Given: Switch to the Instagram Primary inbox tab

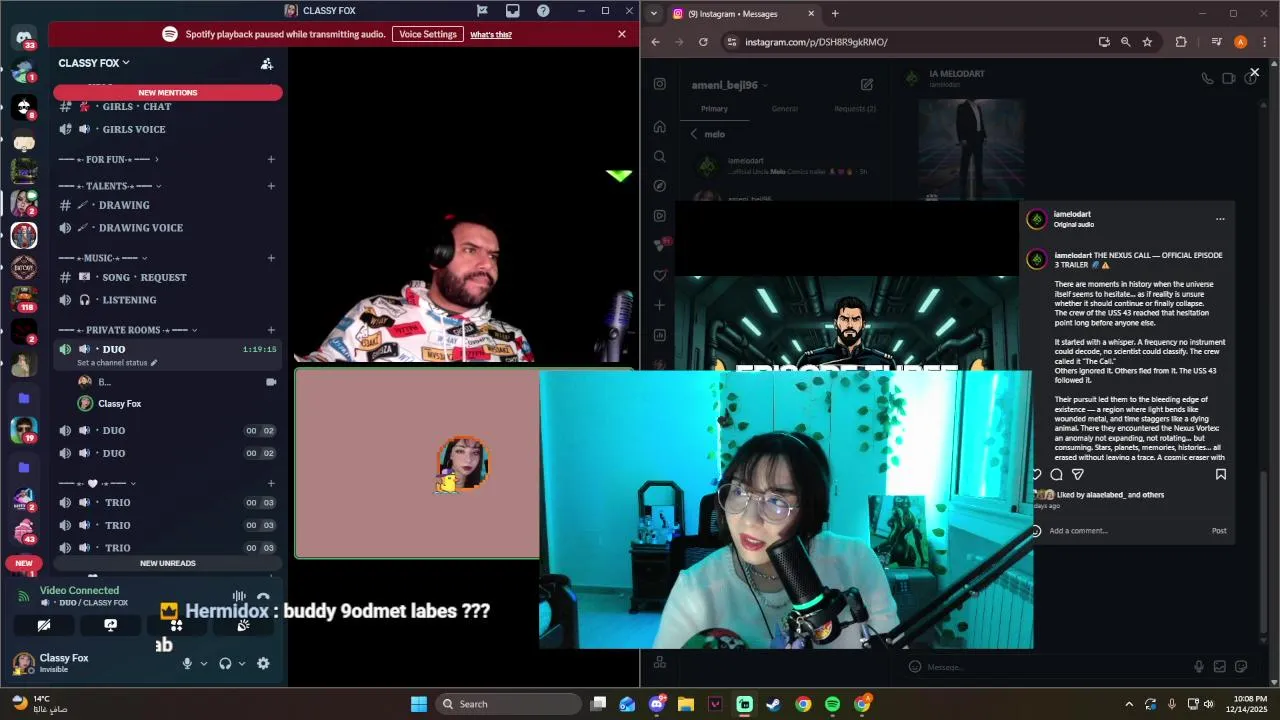Looking at the screenshot, I should pyautogui.click(x=714, y=109).
